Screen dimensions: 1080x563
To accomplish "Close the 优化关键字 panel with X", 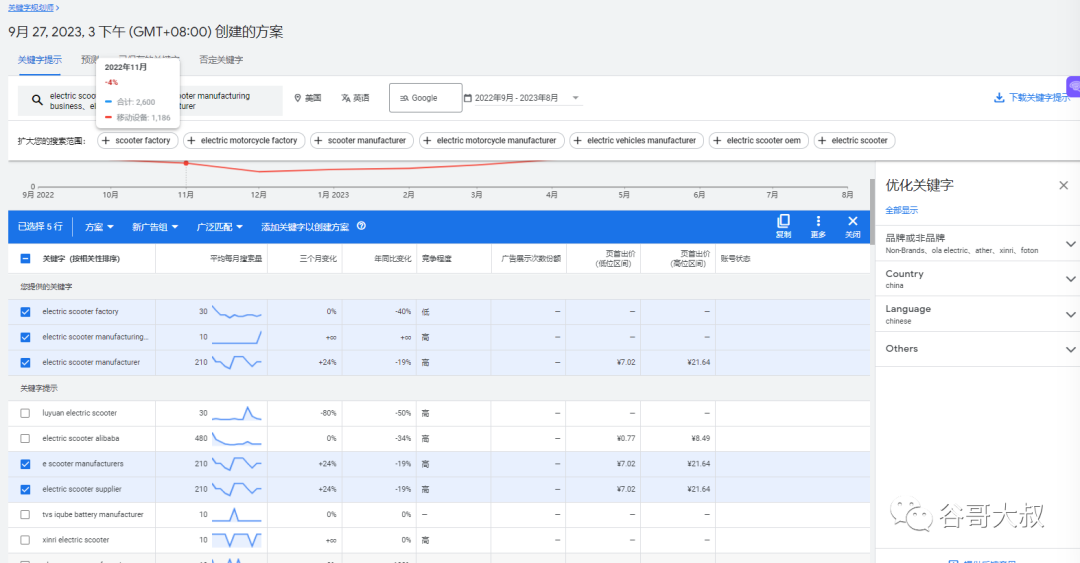I will click(1063, 185).
